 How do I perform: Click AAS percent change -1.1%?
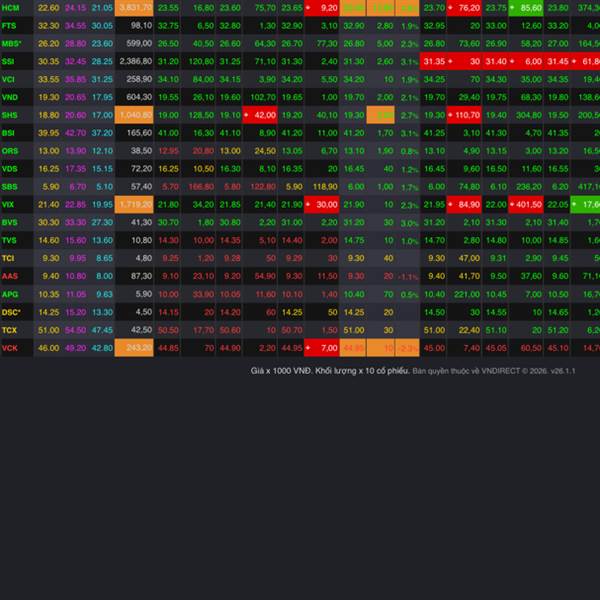[408, 276]
